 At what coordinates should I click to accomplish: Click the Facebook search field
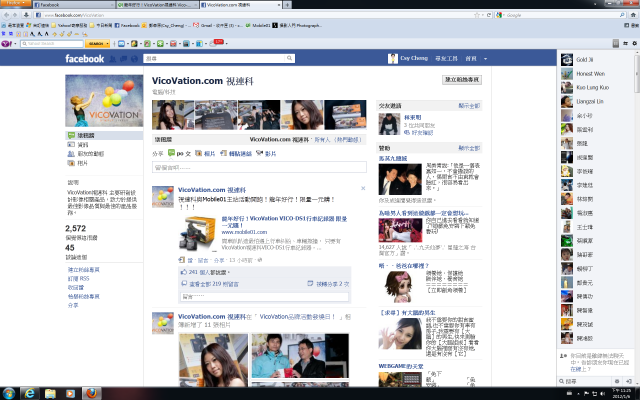click(214, 58)
